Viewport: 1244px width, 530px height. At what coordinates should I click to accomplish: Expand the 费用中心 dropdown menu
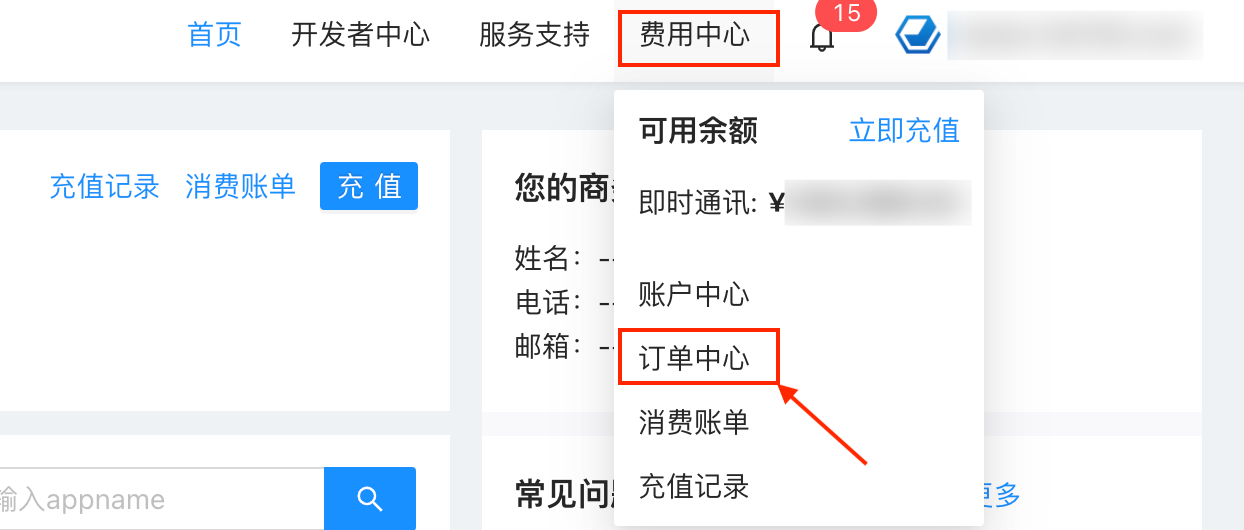tap(695, 36)
